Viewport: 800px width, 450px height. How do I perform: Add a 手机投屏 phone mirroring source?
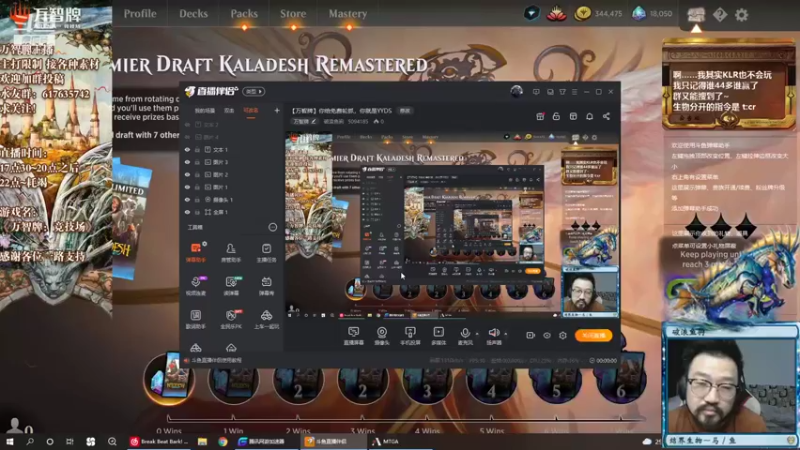410,336
